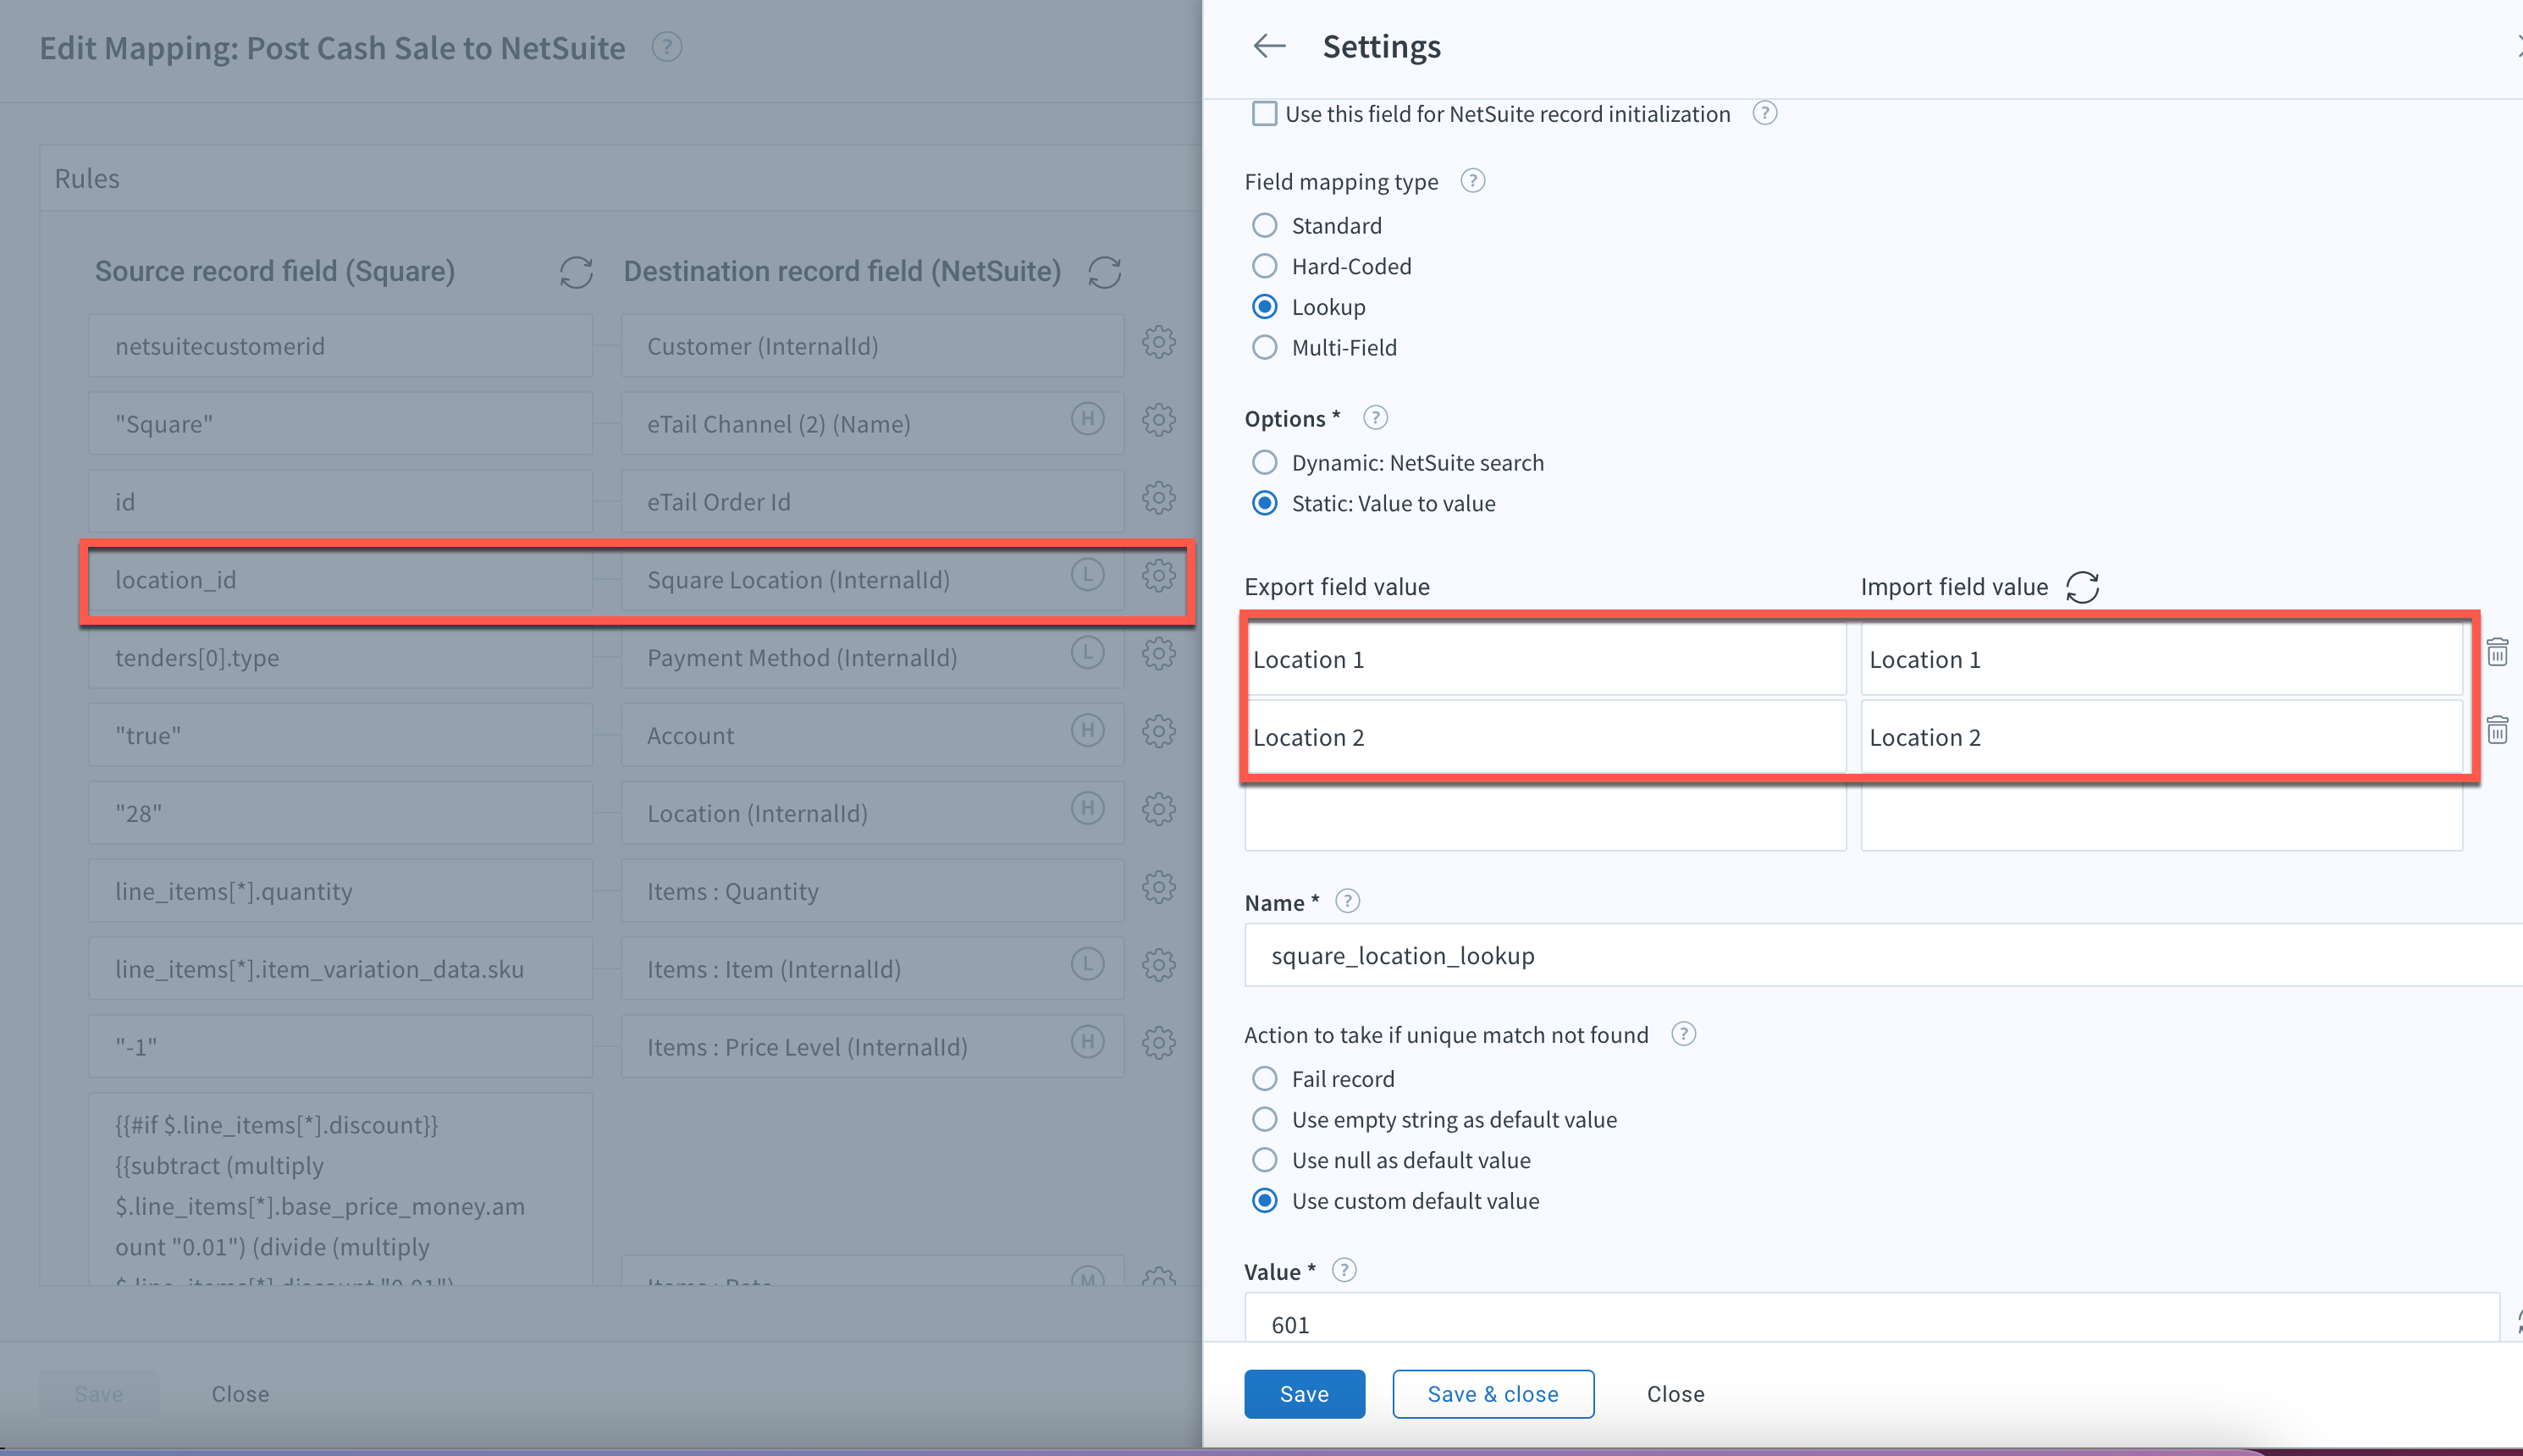Click export field value Location 1
Screen dimensions: 2523x1456
point(1545,659)
